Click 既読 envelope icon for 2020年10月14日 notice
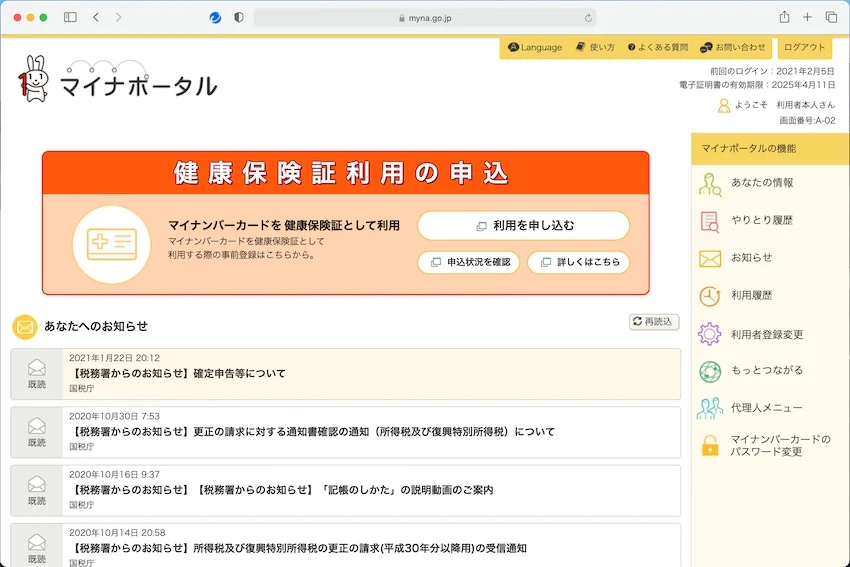850x567 pixels. tap(37, 542)
